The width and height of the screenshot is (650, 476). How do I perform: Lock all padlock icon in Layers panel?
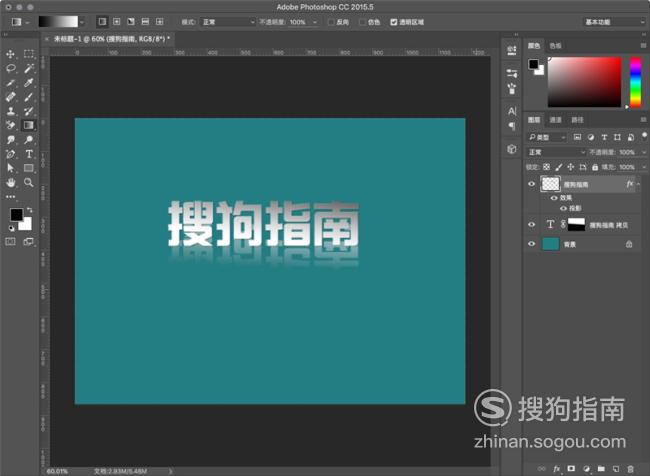[595, 167]
